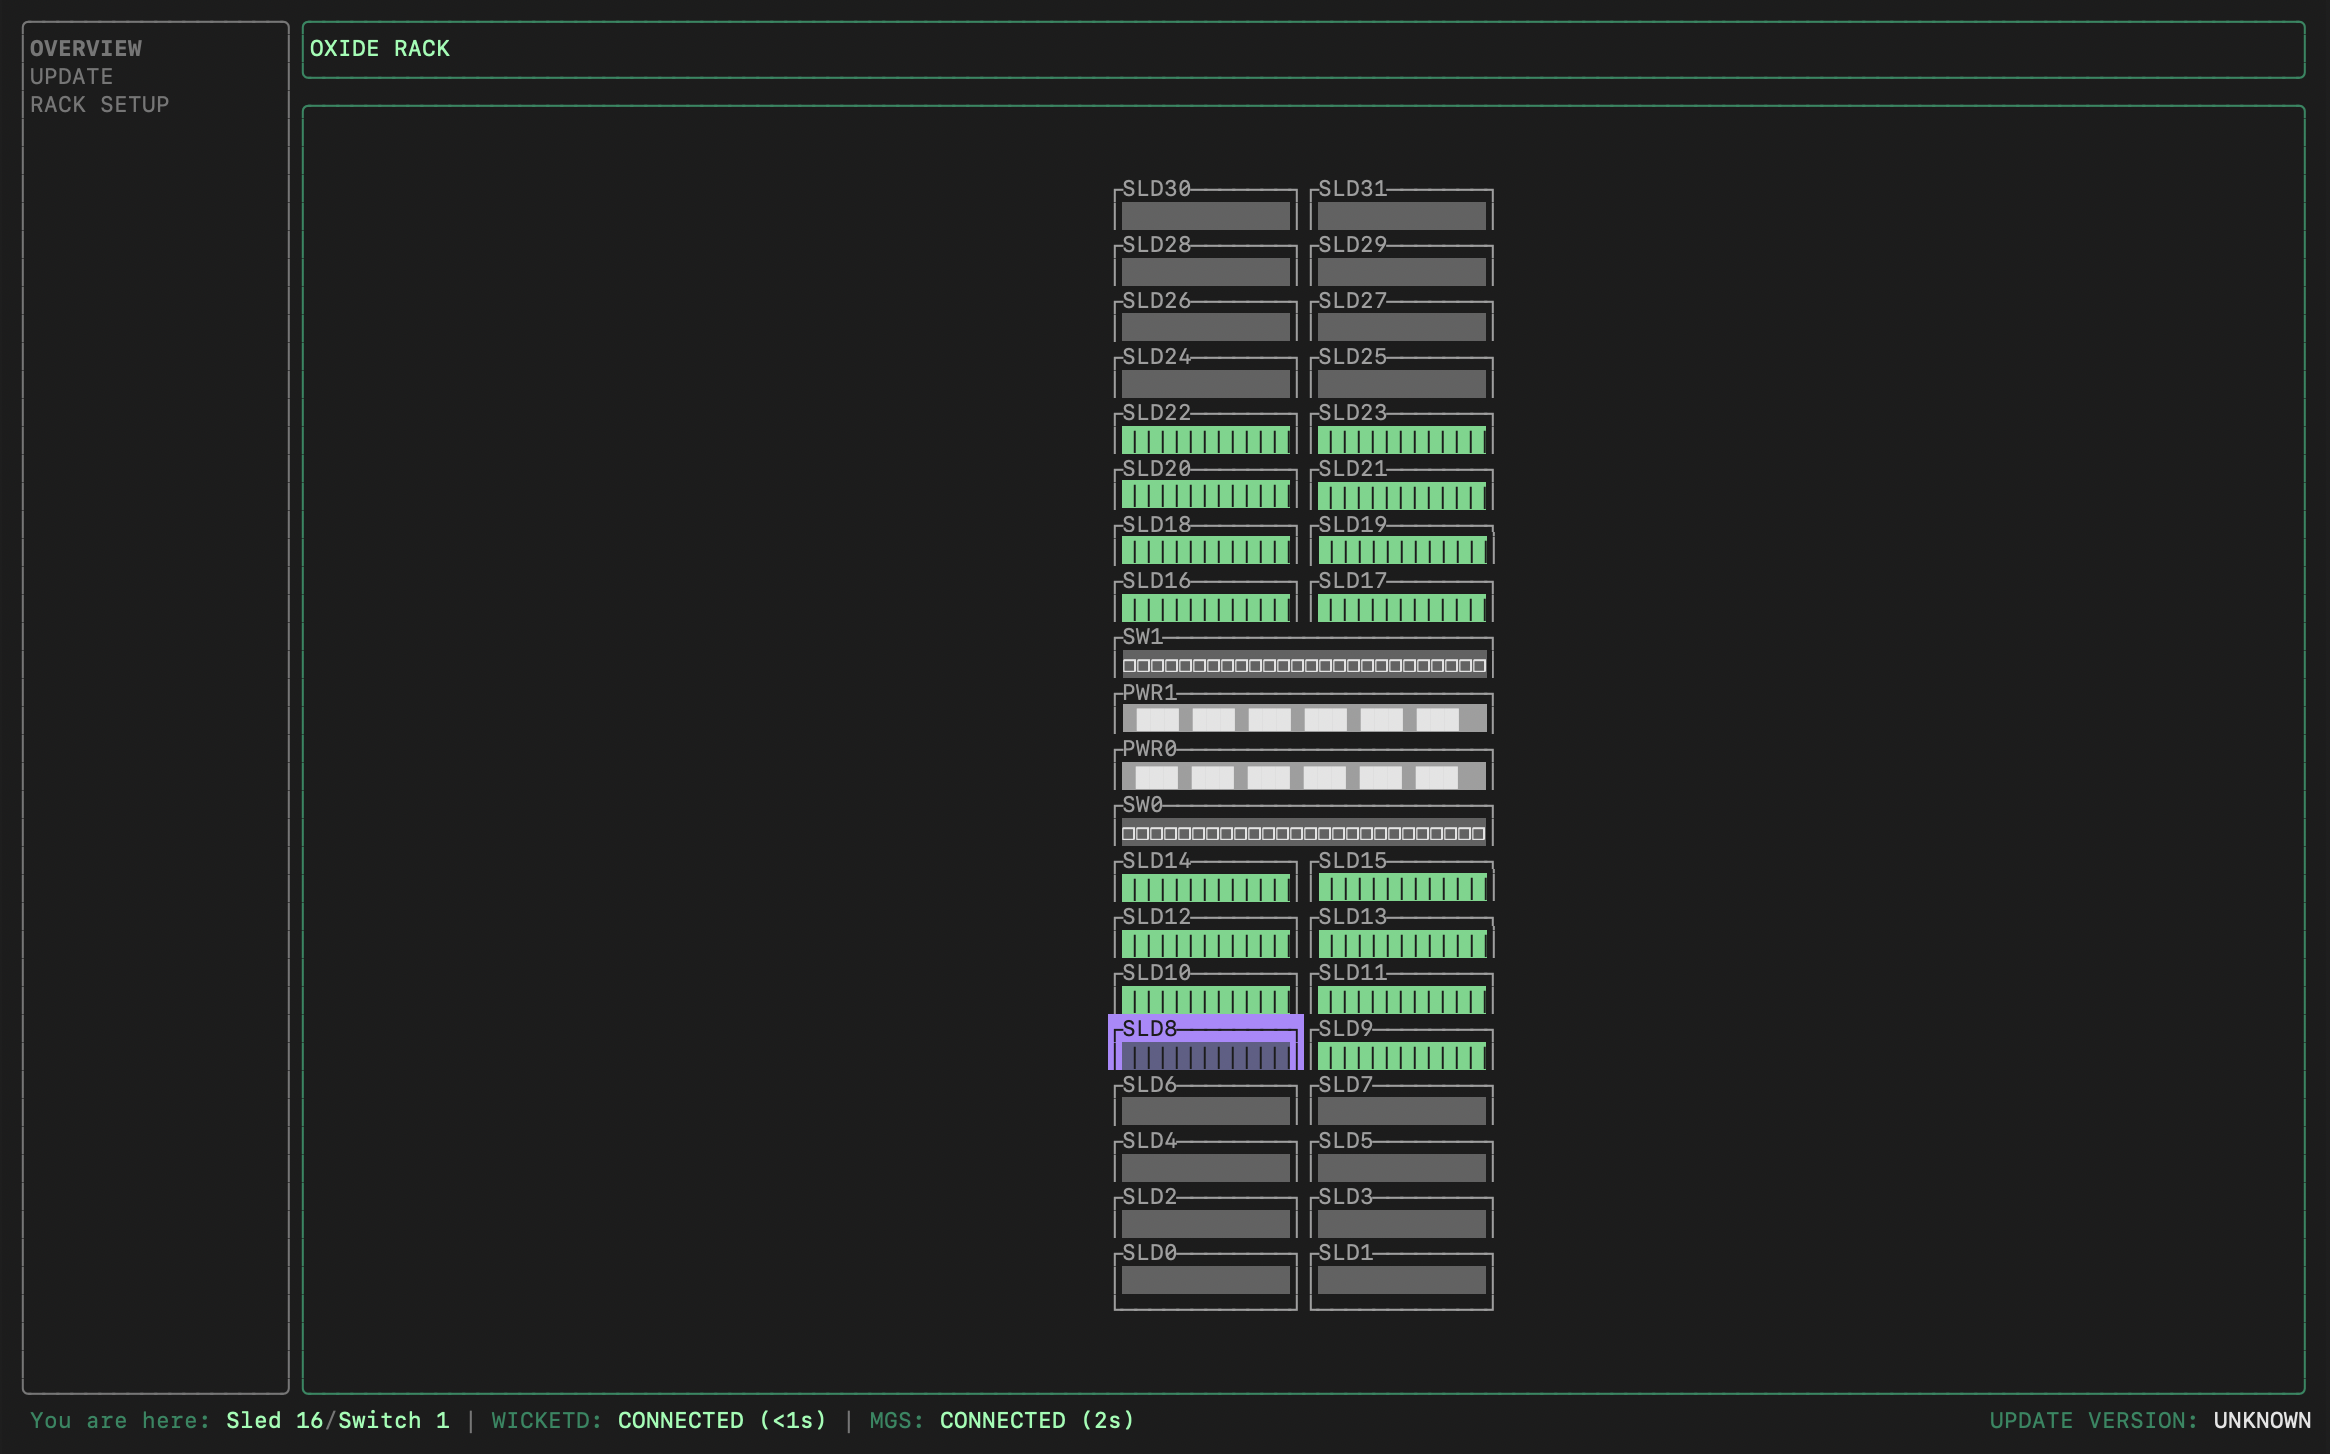
Task: Click the OXIDE RACK title header
Action: pyautogui.click(x=380, y=48)
